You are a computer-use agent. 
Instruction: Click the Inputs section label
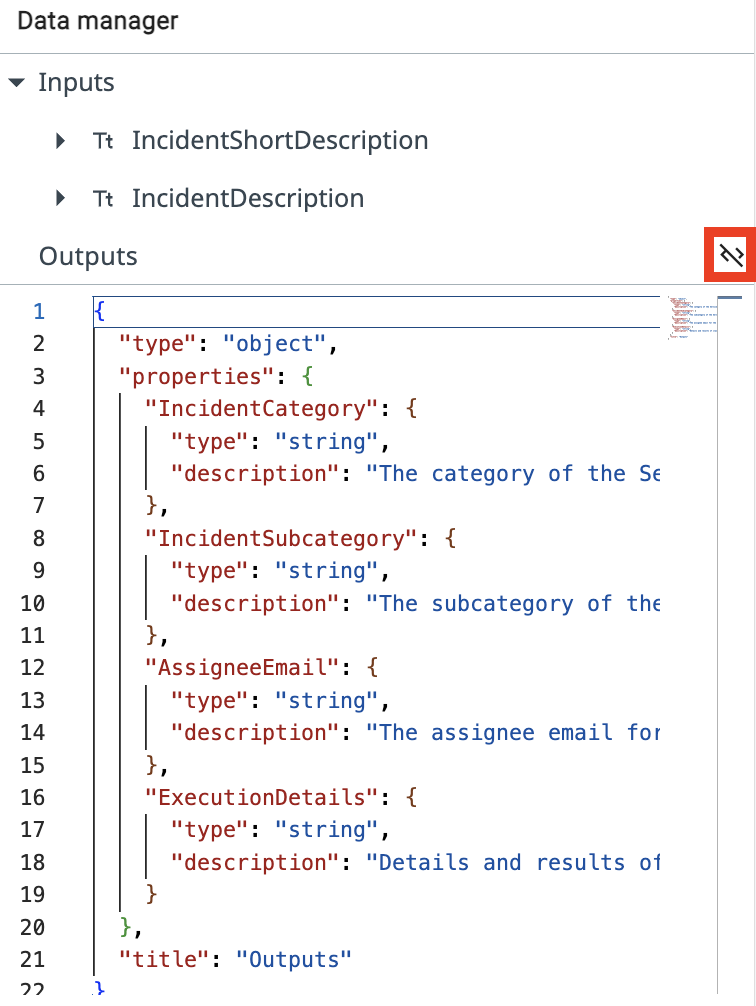pyautogui.click(x=76, y=83)
